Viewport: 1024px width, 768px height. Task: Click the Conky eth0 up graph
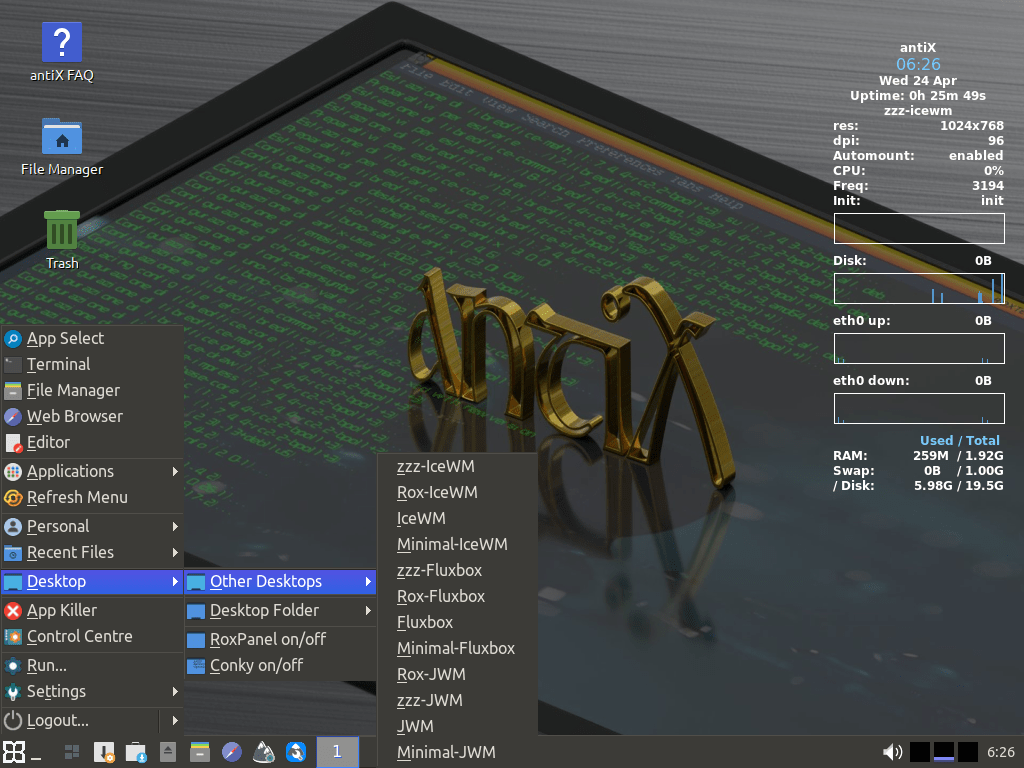coord(919,348)
